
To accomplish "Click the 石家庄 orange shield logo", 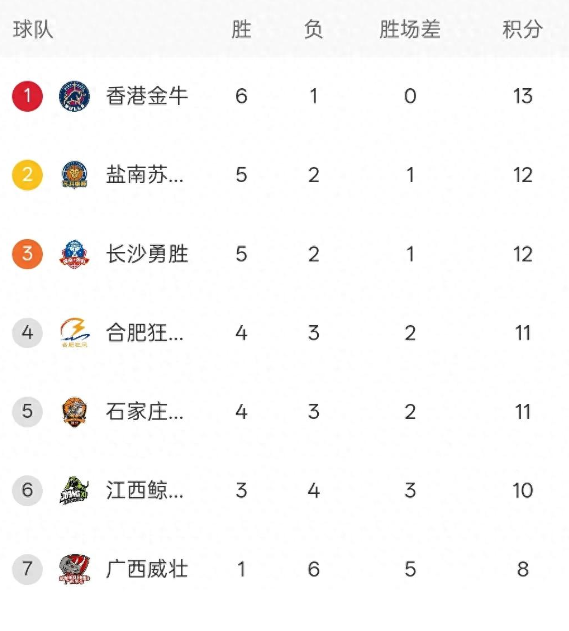I will point(74,412).
